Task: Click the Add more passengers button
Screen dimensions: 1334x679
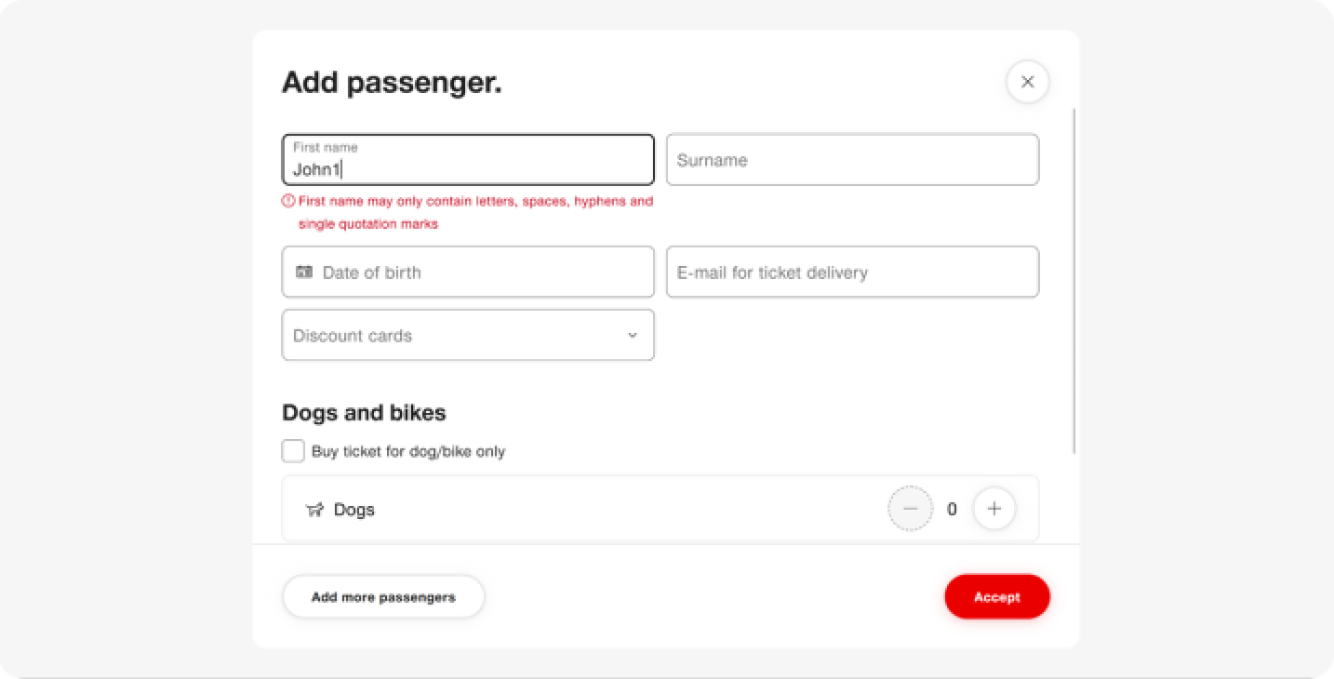Action: [384, 597]
